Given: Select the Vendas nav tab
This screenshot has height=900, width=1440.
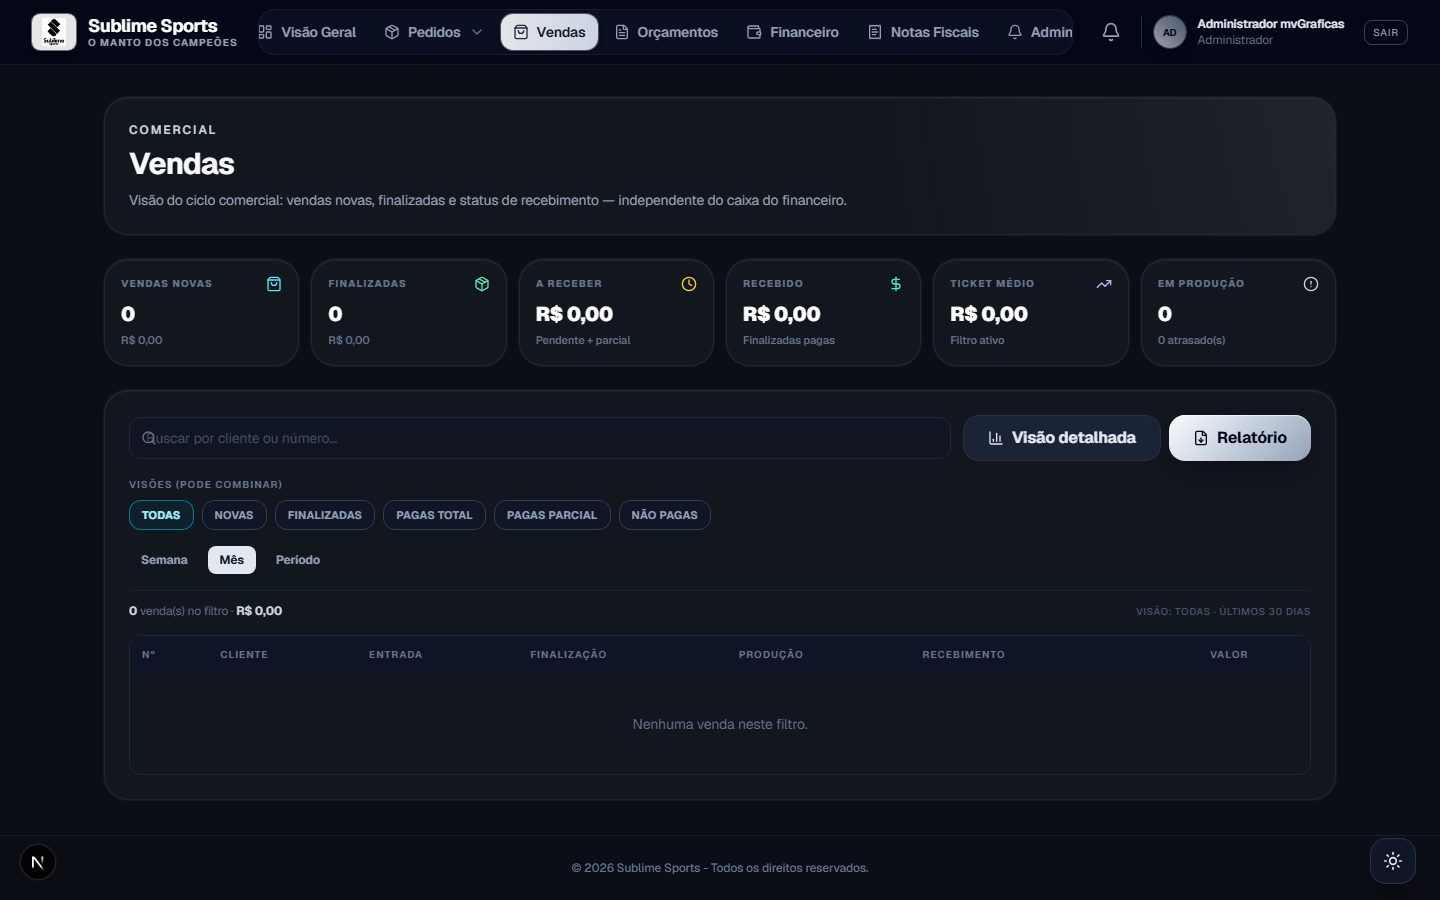Looking at the screenshot, I should 549,32.
